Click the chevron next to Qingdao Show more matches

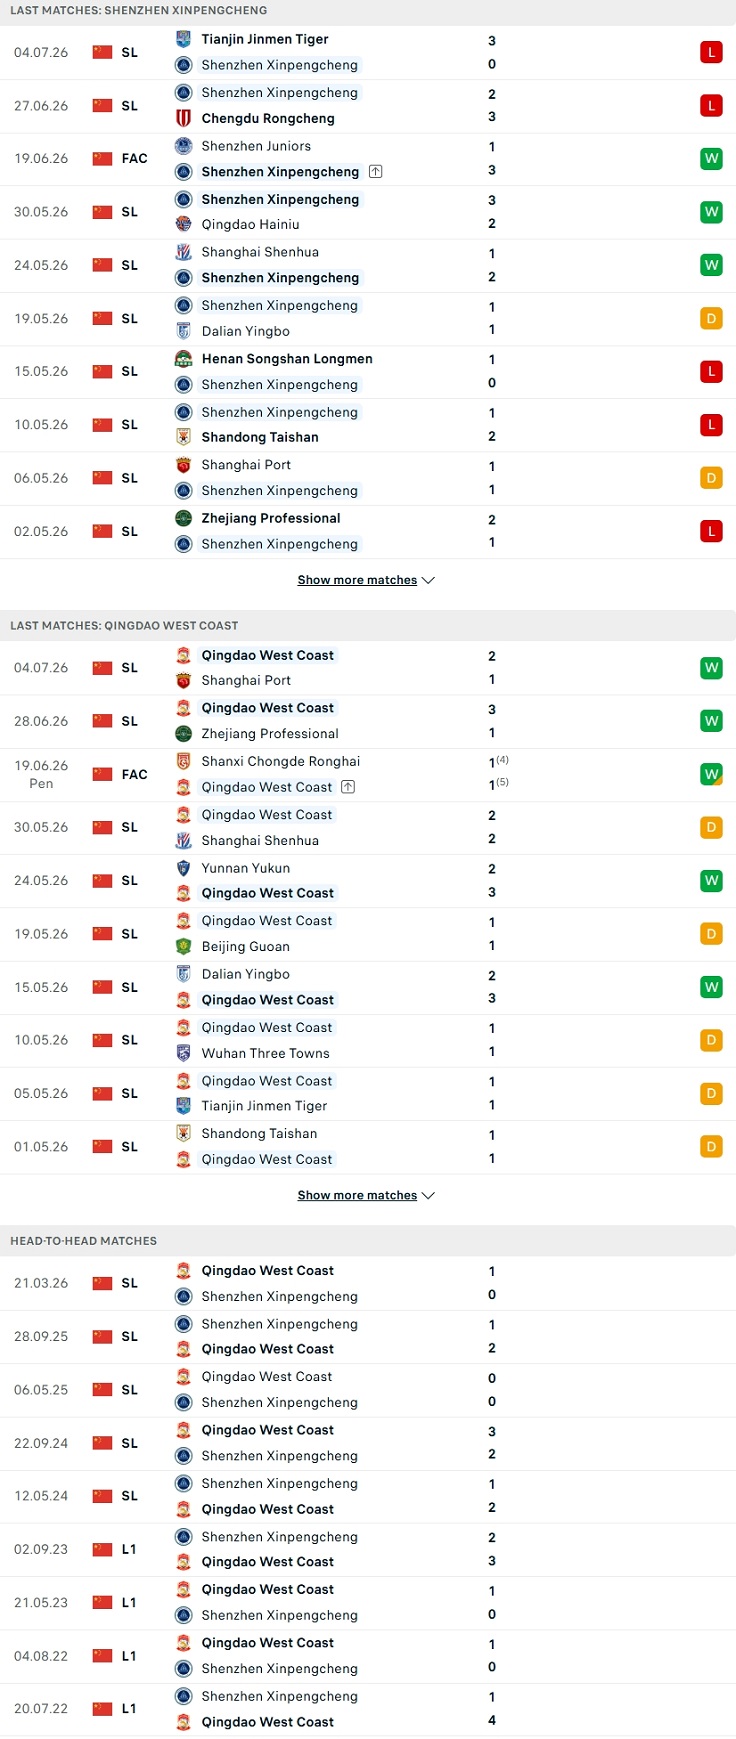pos(429,1195)
